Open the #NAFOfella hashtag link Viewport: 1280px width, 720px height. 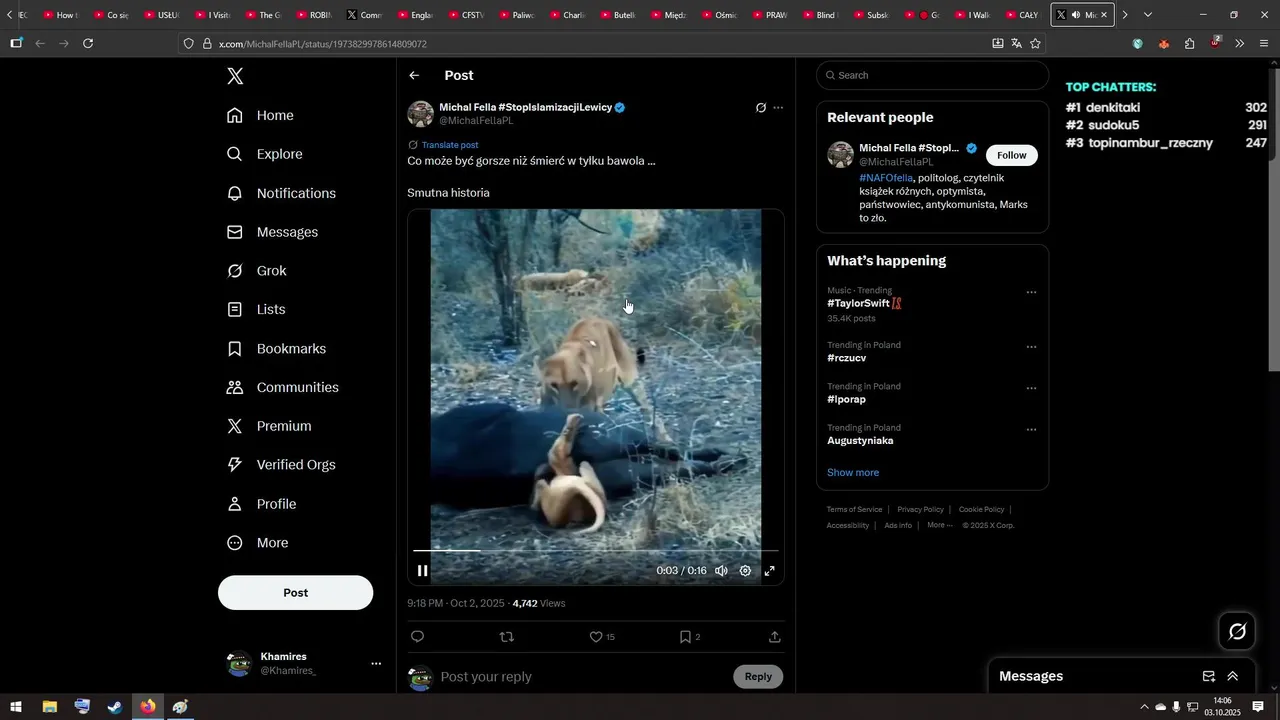tap(886, 178)
